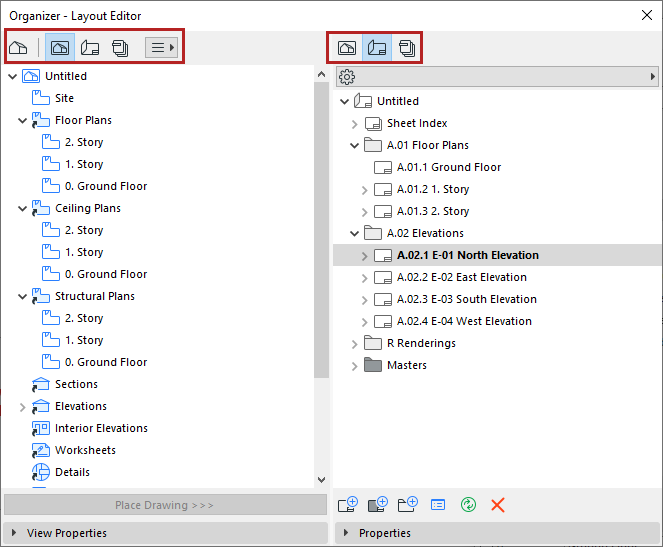Viewport: 663px width, 547px height.
Task: Switch left pane to Layout Book
Action: click(x=90, y=47)
